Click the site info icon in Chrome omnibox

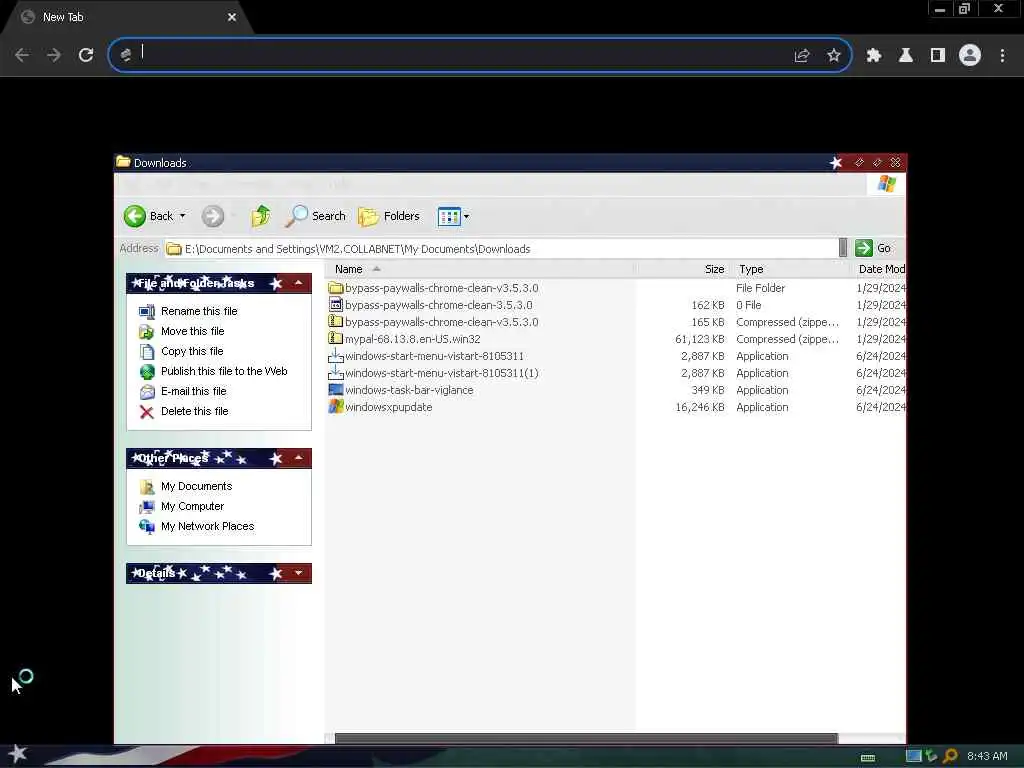126,55
